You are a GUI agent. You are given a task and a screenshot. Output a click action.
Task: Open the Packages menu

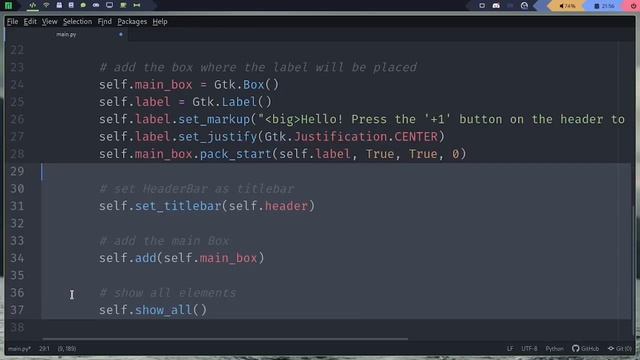coord(132,22)
